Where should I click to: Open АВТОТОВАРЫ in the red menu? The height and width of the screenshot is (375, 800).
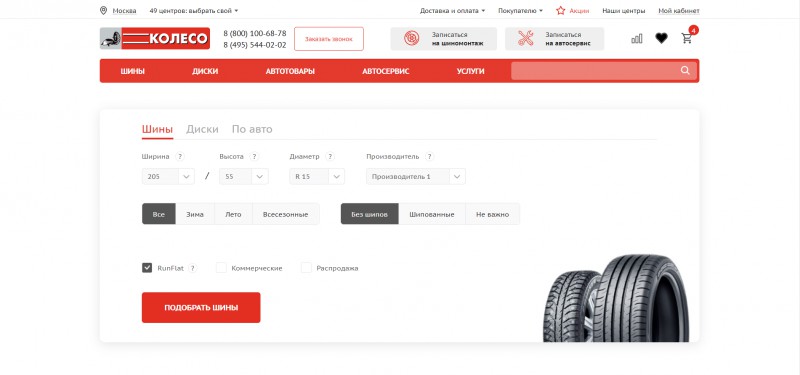(290, 71)
